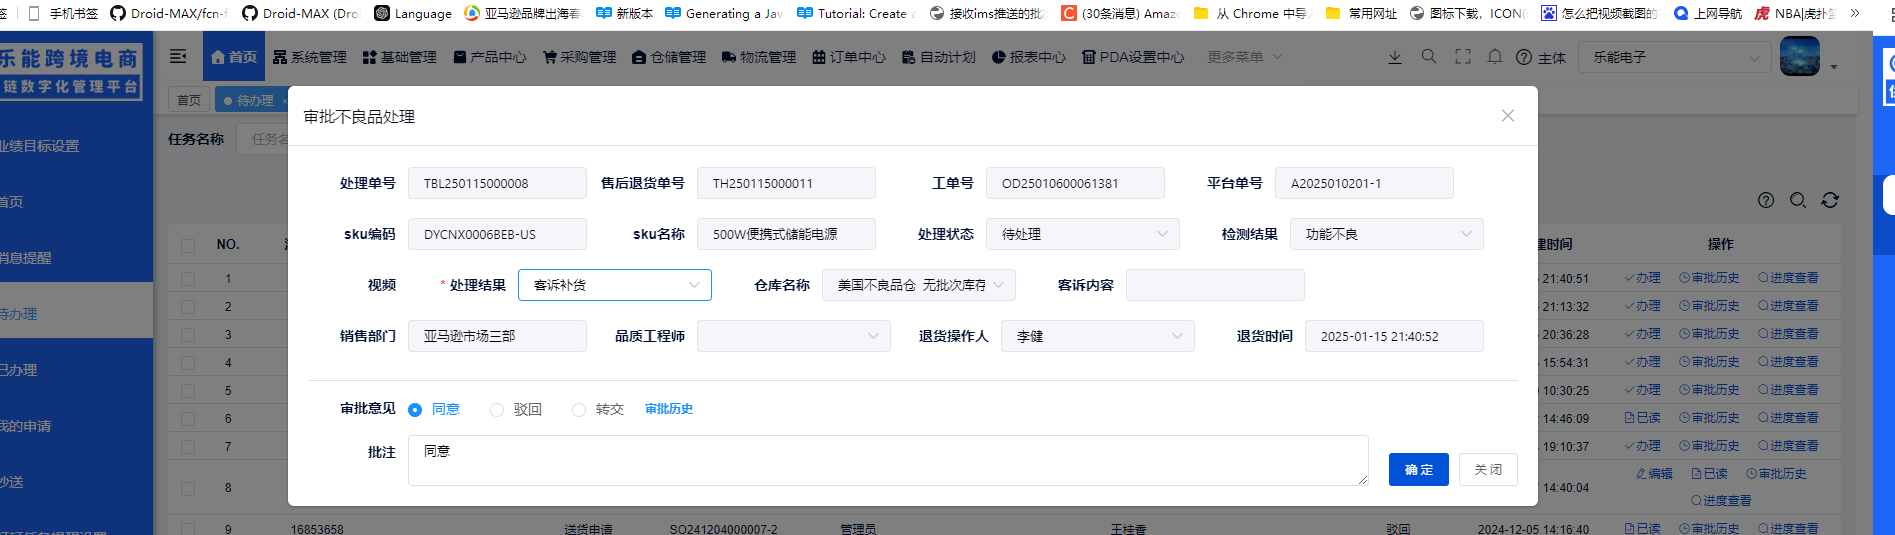Click the 批注 remarks text area
Screen dimensions: 1895x535
coord(887,461)
